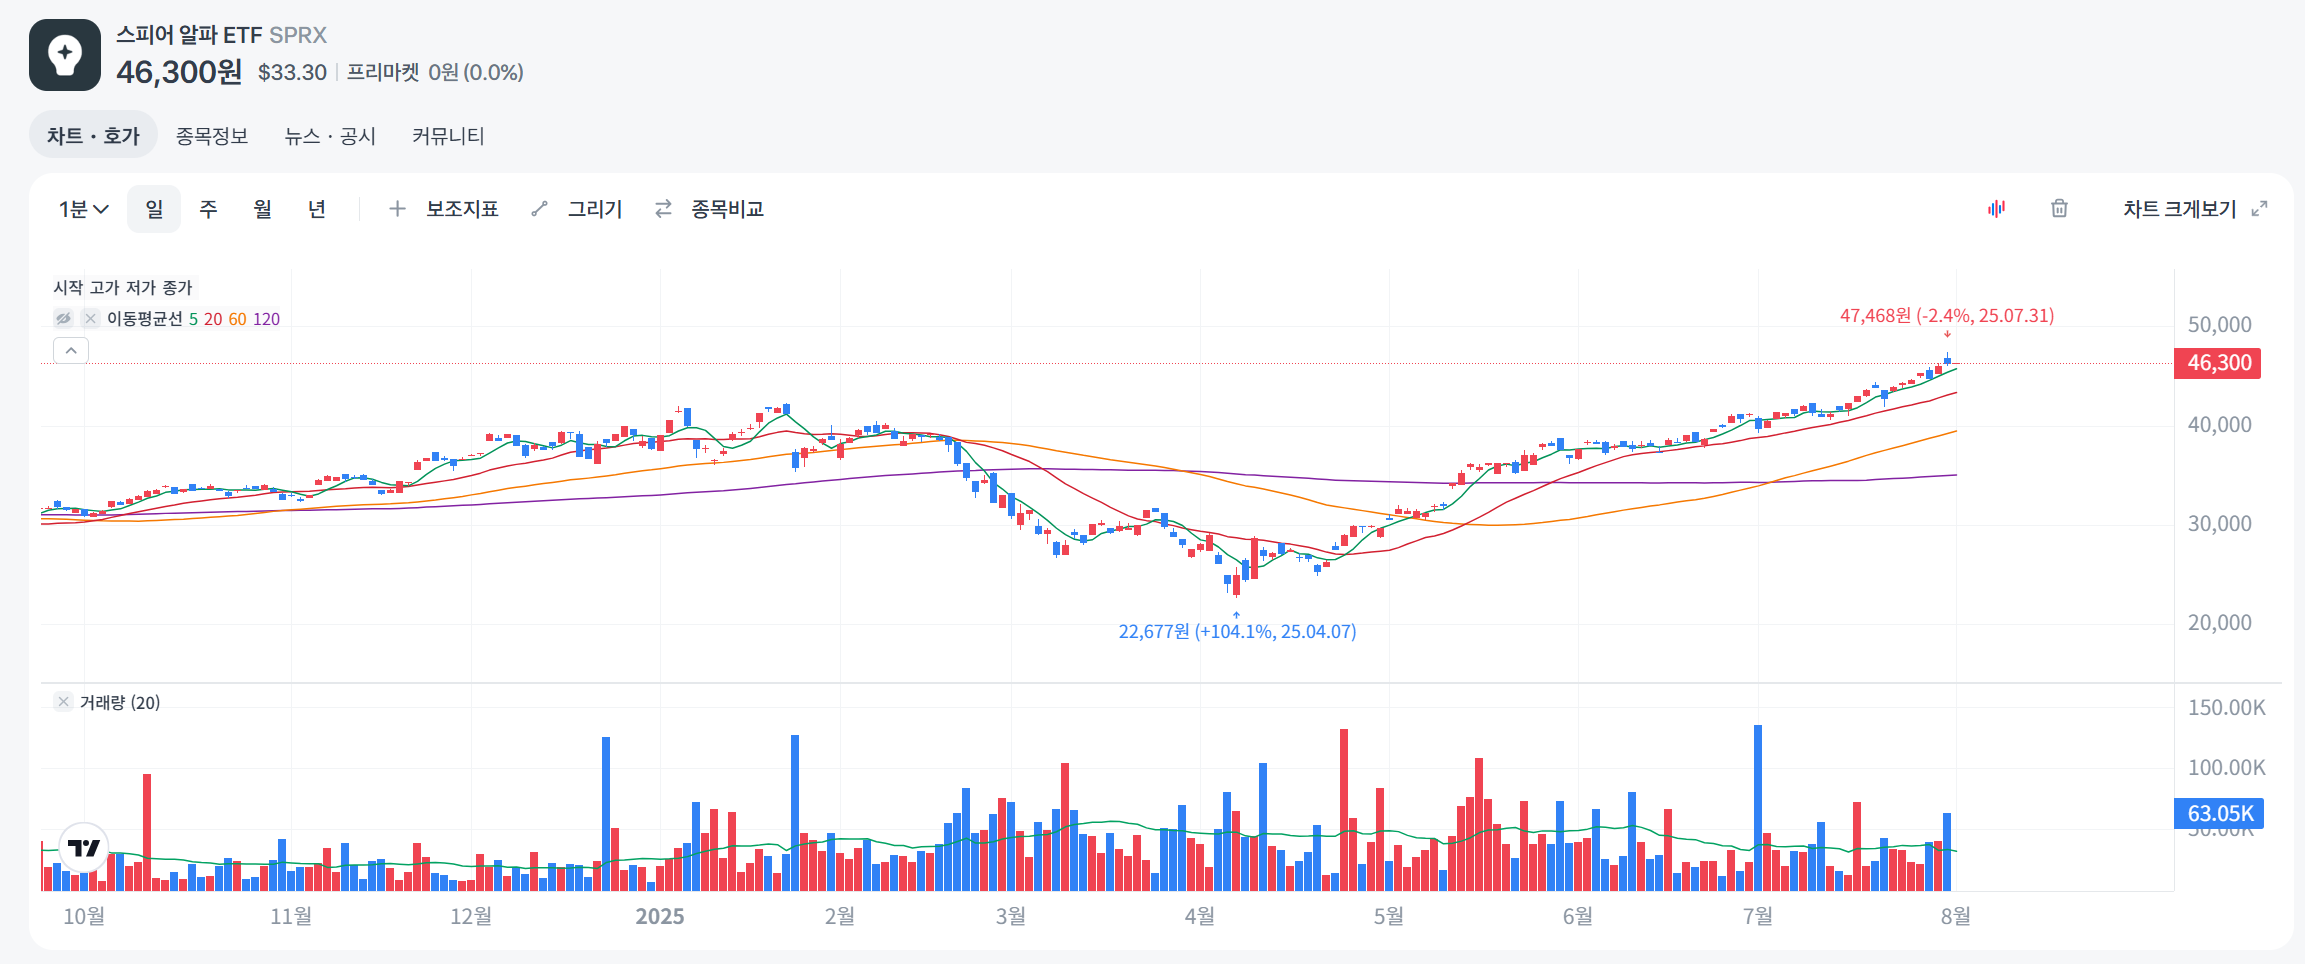
Task: Click the 46,300 current price tag on axis
Action: click(2218, 363)
